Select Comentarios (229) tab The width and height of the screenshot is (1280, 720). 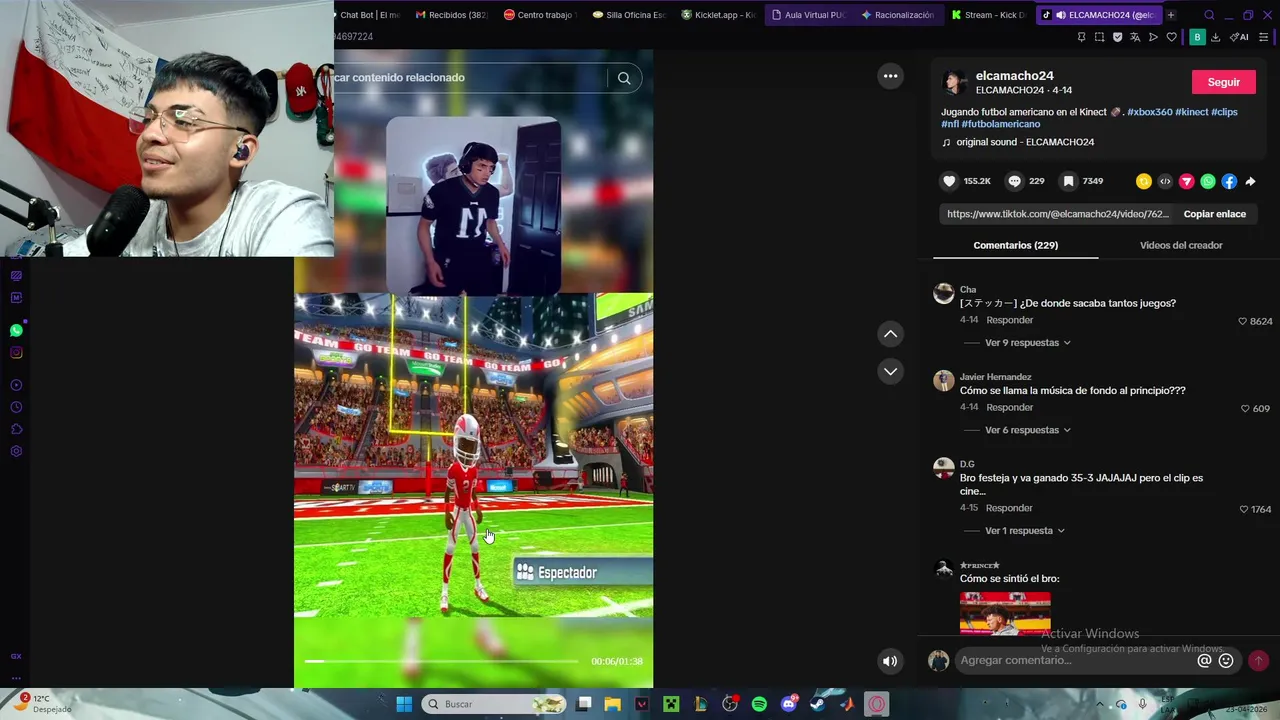1015,245
